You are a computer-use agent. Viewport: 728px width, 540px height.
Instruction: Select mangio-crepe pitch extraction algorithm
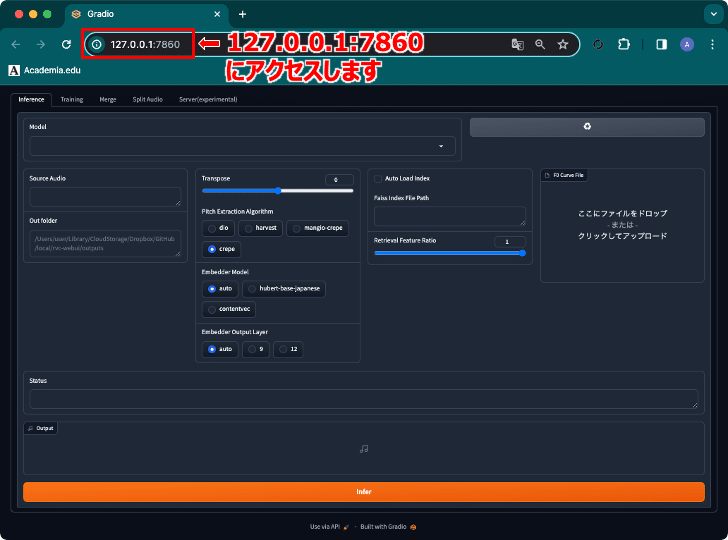pos(318,228)
